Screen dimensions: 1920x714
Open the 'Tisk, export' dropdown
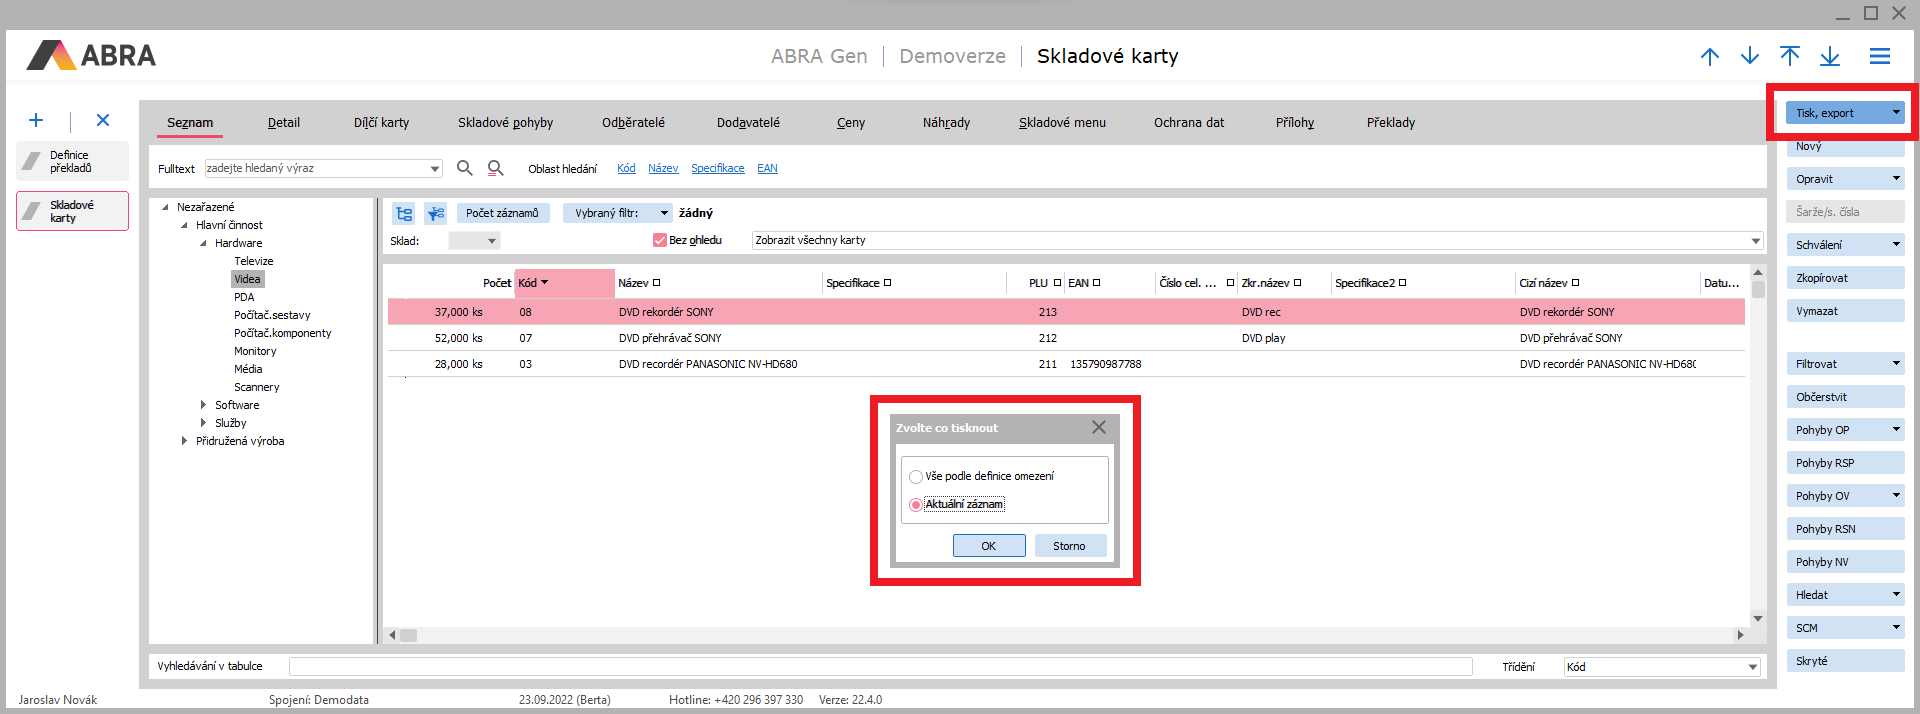click(x=1895, y=113)
